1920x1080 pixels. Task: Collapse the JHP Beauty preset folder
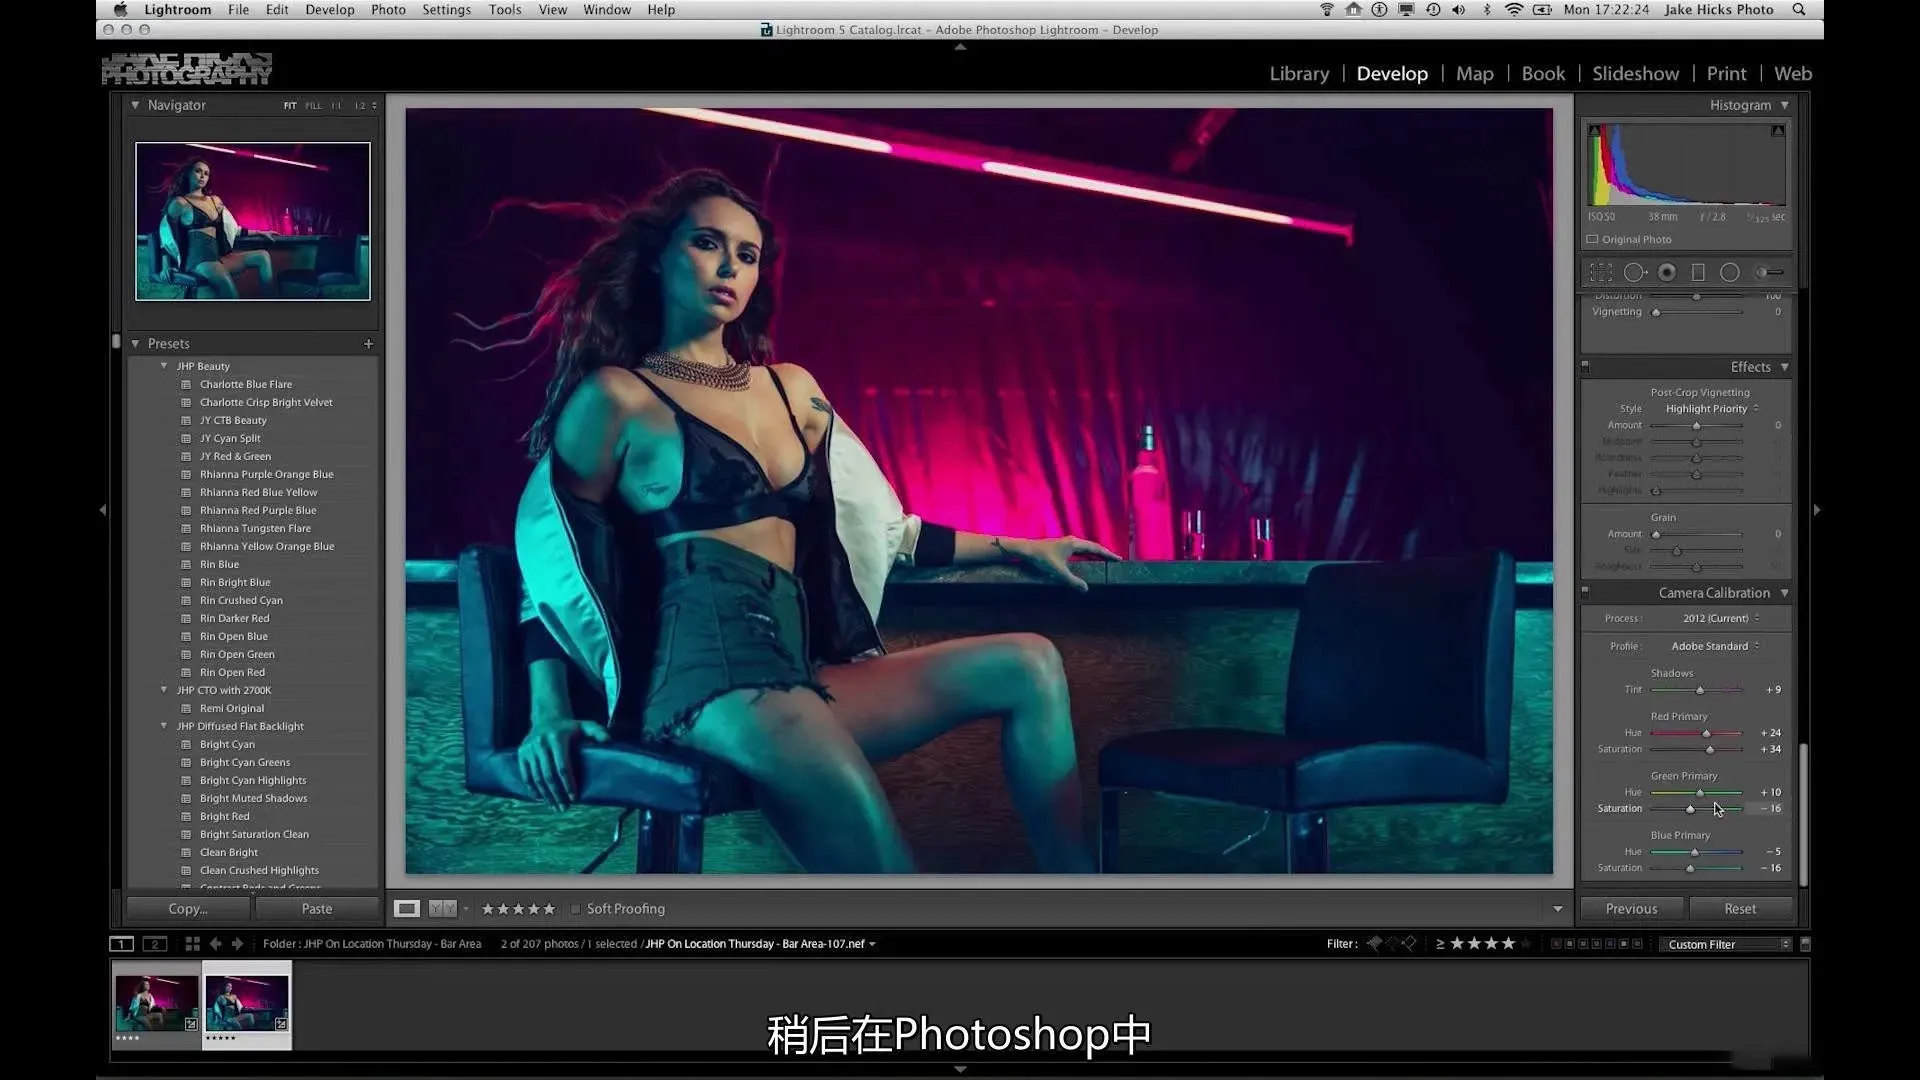tap(164, 366)
